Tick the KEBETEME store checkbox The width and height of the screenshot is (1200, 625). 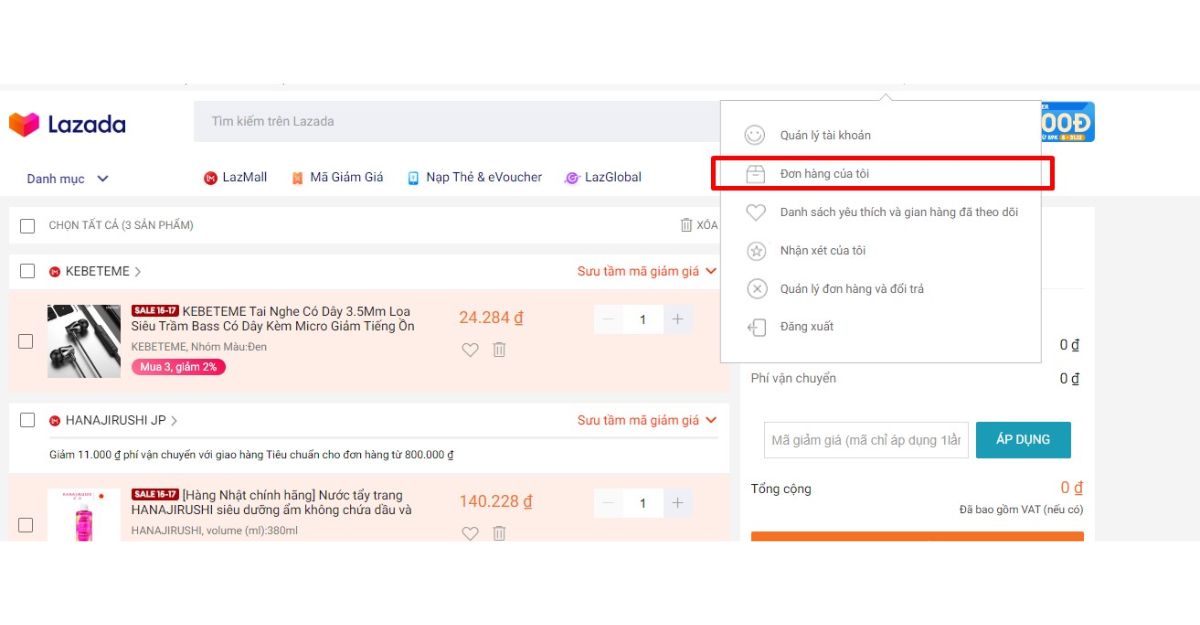(27, 271)
